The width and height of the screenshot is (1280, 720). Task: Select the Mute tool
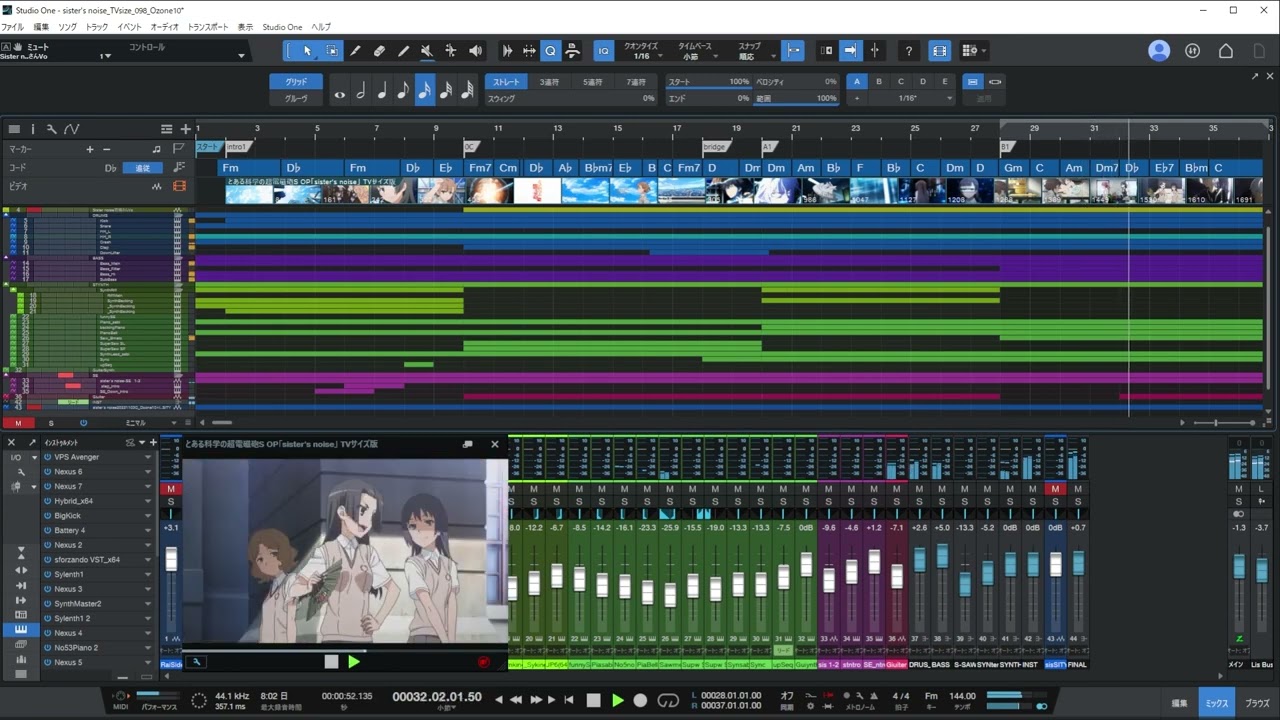coord(427,51)
